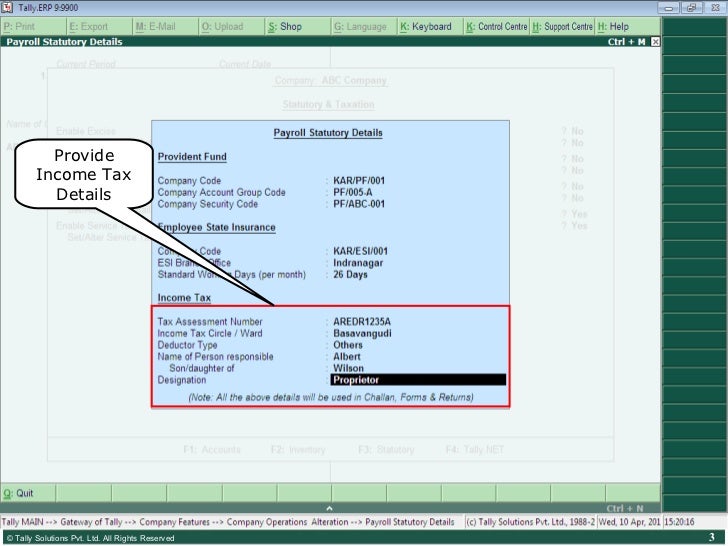Viewport: 728px width, 546px height.
Task: Click the date Wed, 10 Apr in status bar
Action: (x=629, y=522)
